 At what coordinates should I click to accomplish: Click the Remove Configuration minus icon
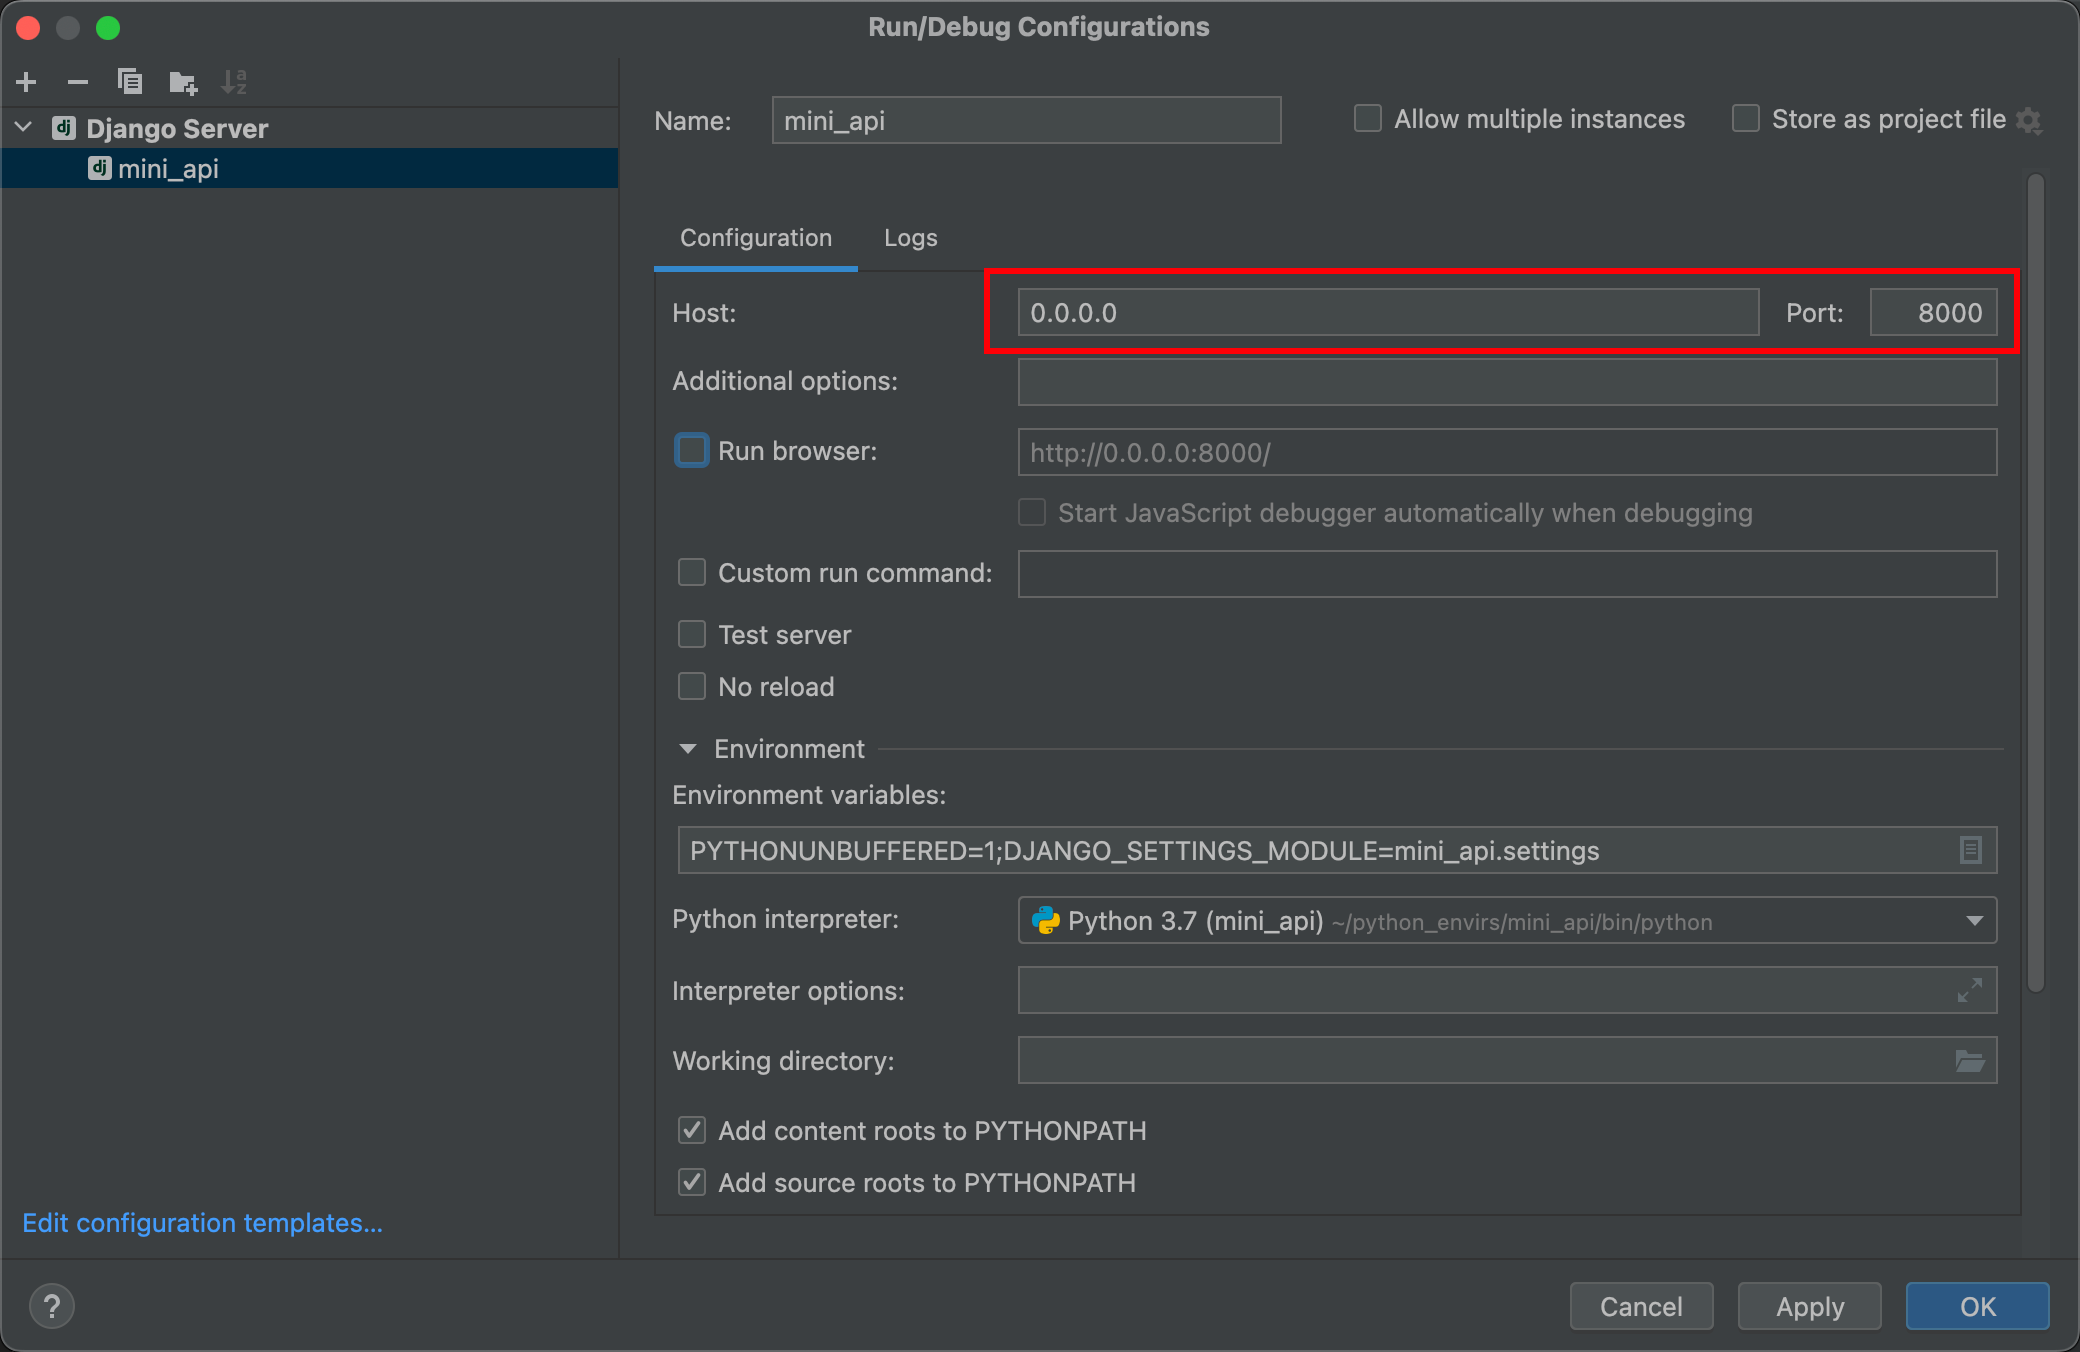[x=77, y=82]
